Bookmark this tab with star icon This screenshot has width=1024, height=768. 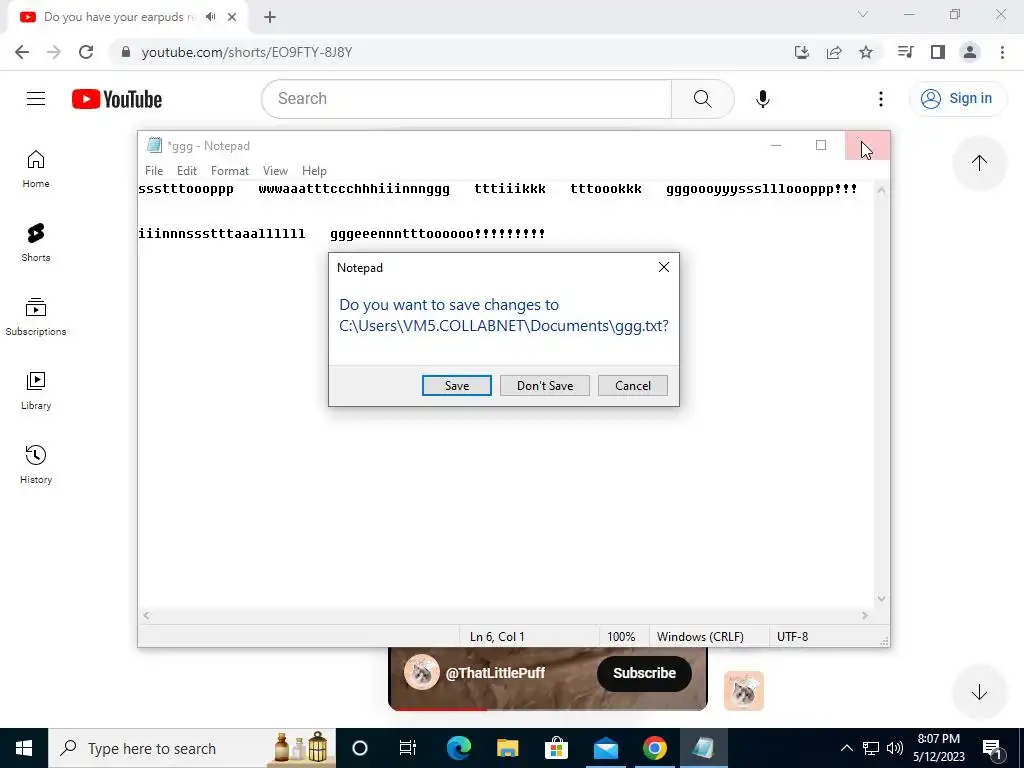tap(866, 52)
